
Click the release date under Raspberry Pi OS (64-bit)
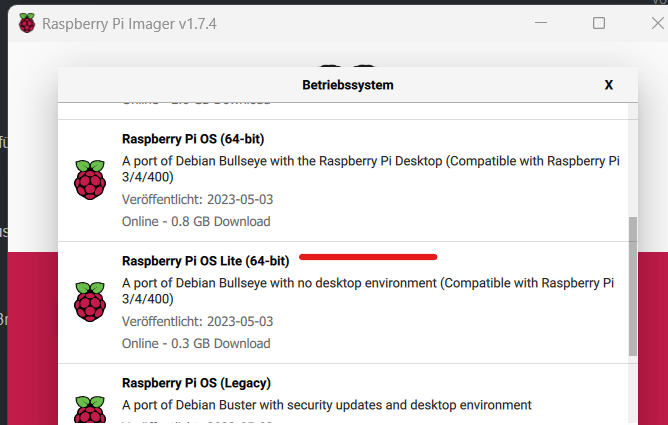click(x=183, y=199)
